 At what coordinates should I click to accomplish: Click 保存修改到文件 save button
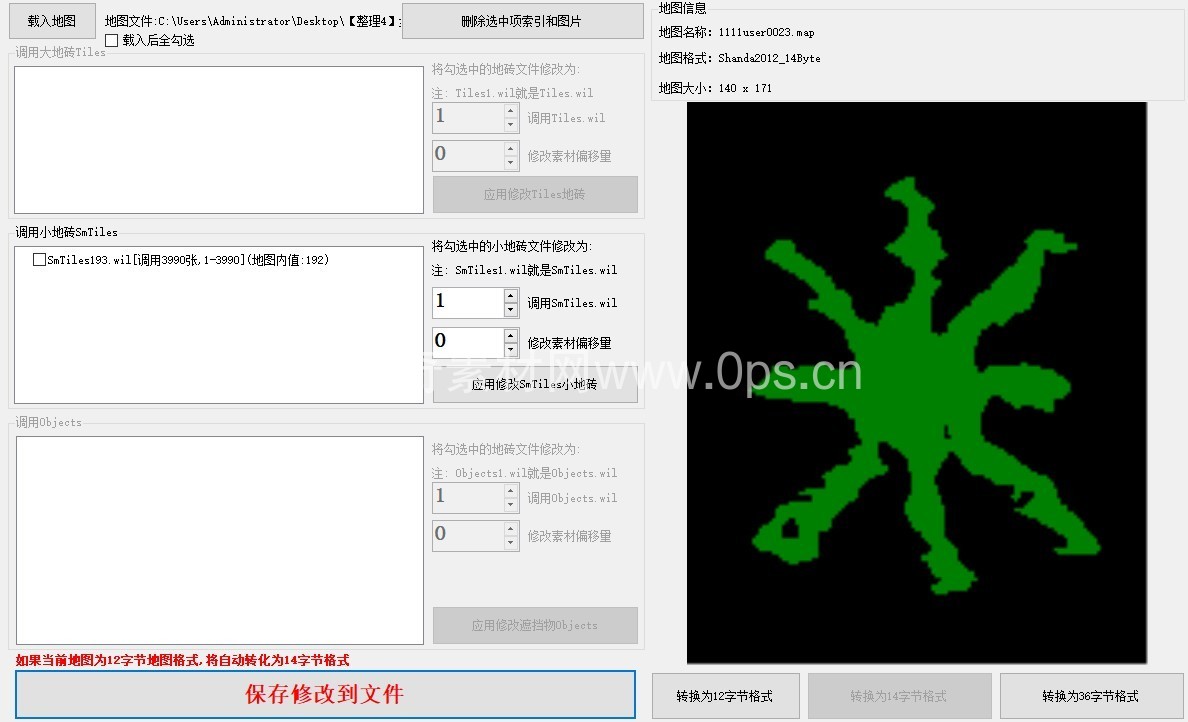(x=325, y=694)
